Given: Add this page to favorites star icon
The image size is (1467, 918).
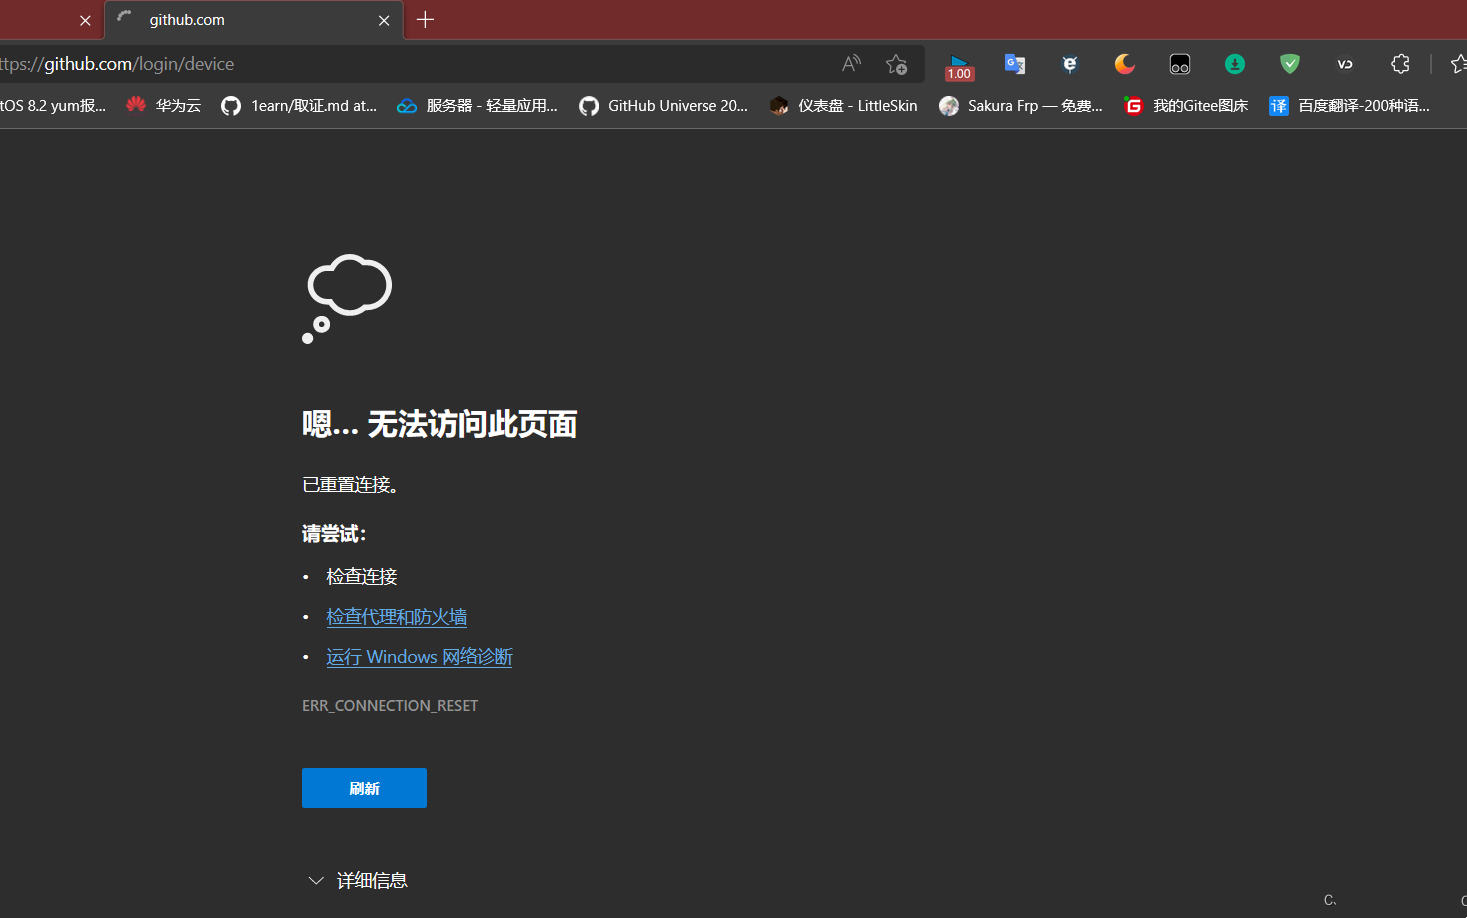Looking at the screenshot, I should tap(896, 64).
